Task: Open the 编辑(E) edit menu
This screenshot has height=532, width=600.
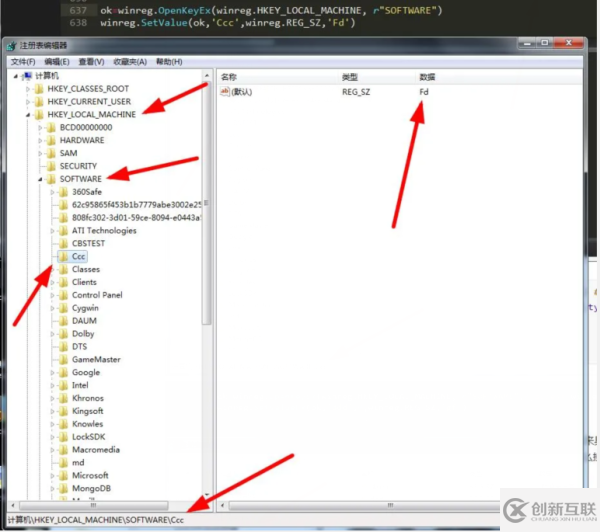Action: point(58,62)
